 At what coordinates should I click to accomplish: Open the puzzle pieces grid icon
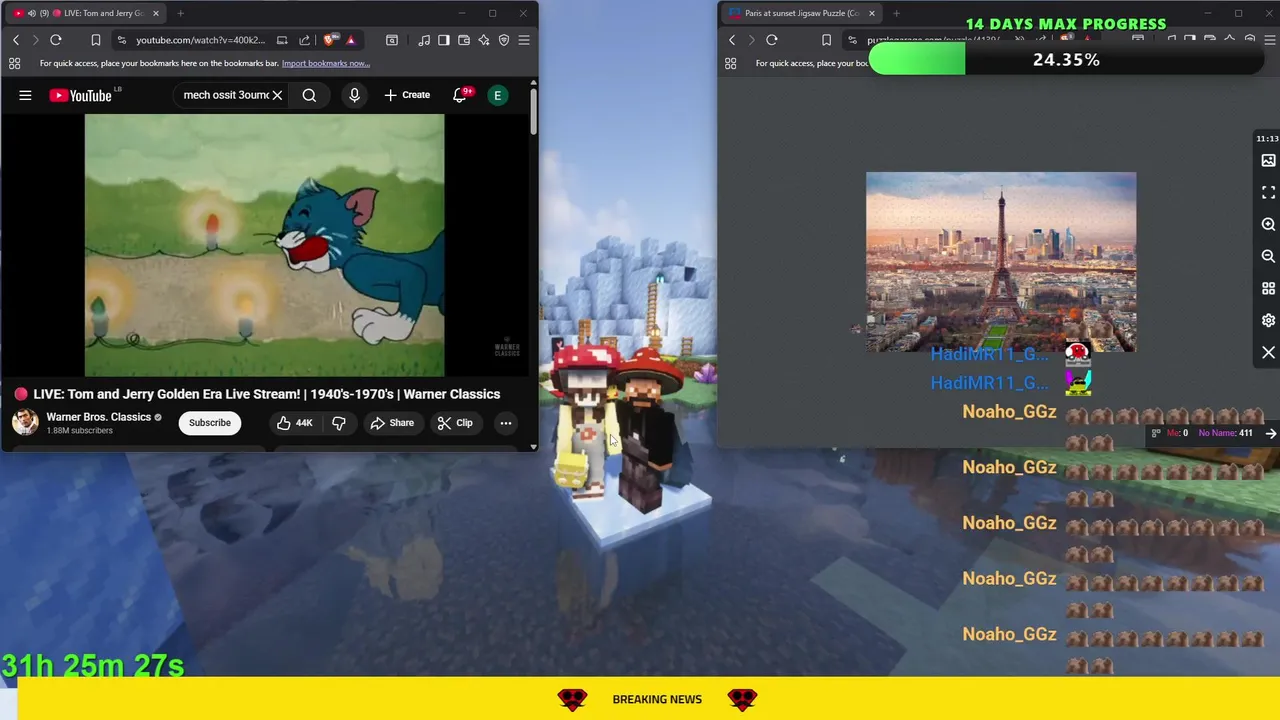tap(1268, 288)
